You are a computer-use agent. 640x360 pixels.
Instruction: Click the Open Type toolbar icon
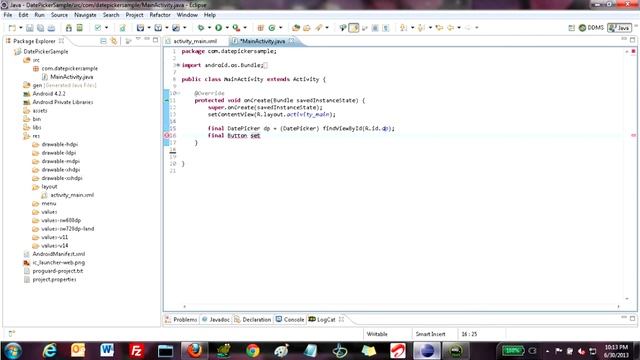pyautogui.click(x=296, y=28)
